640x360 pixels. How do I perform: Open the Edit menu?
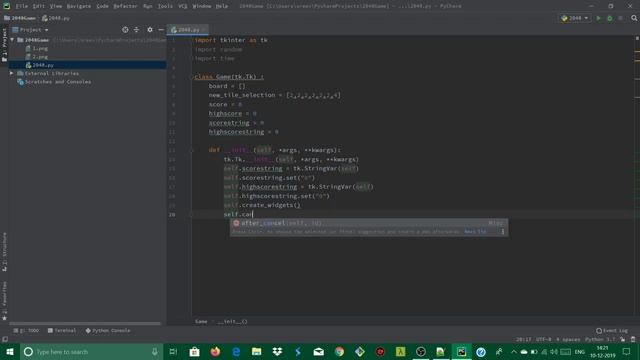pyautogui.click(x=39, y=6)
